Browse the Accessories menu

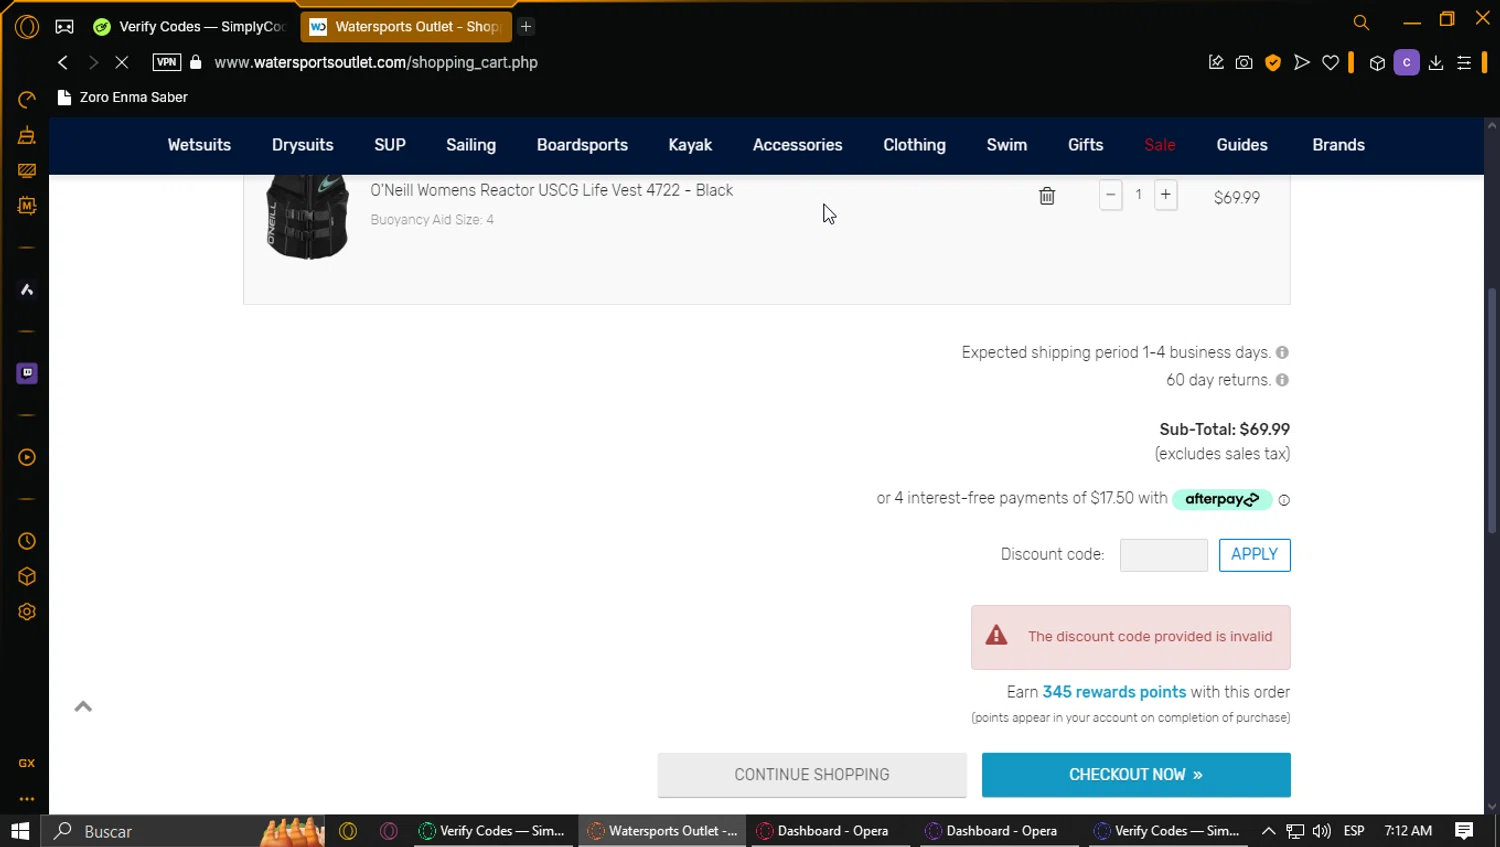[x=797, y=145]
